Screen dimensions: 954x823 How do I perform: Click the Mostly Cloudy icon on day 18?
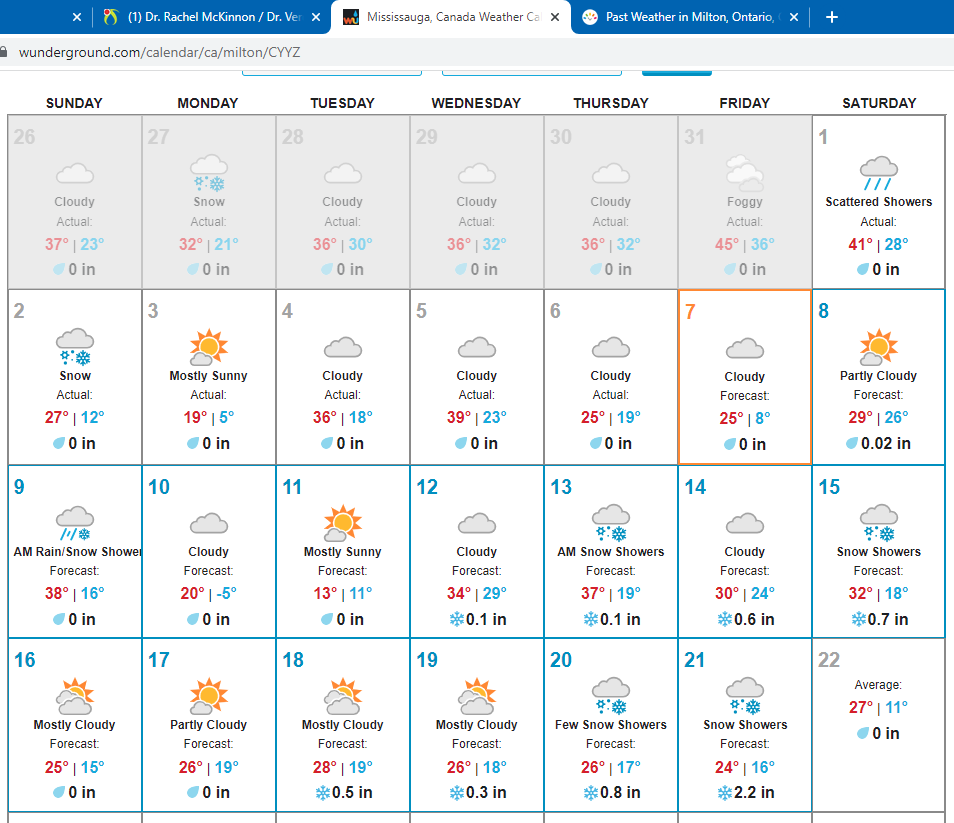pos(343,696)
